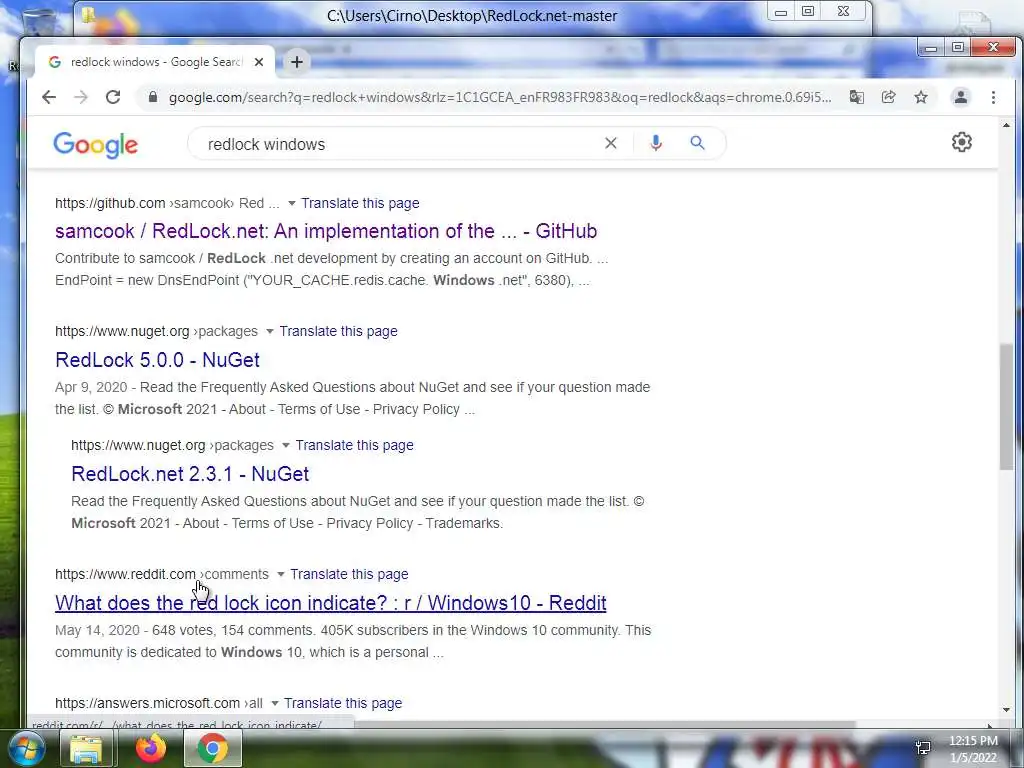
Task: Reload the Google search page
Action: point(113,97)
